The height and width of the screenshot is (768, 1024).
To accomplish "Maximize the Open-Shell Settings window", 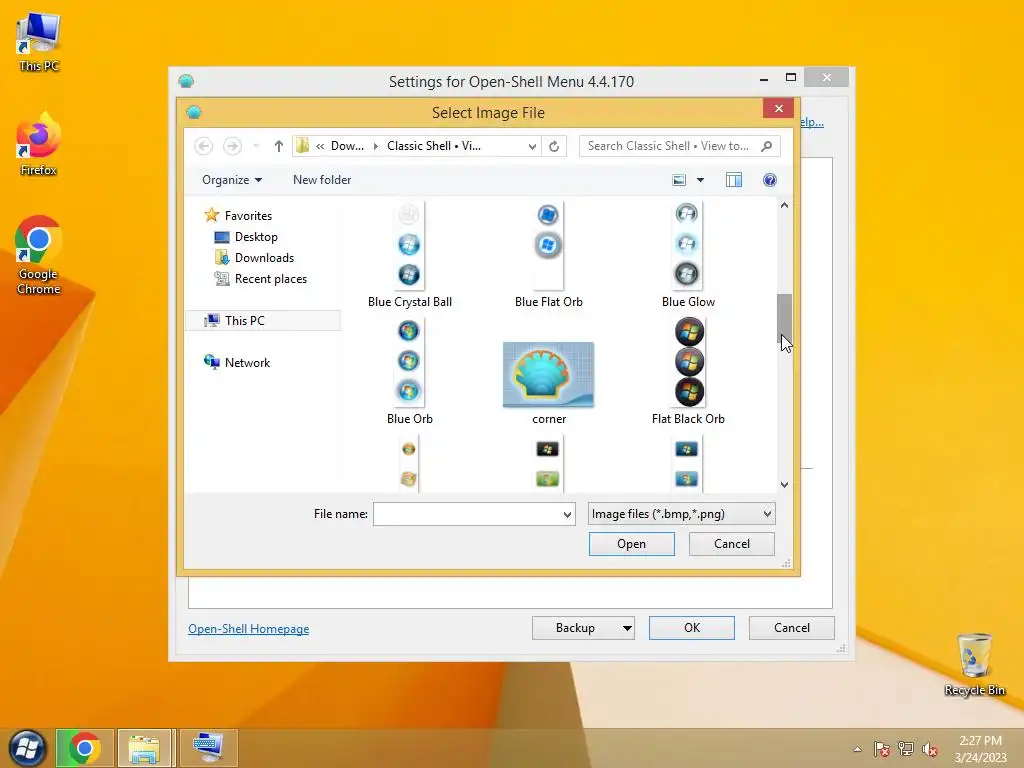I will pos(791,78).
